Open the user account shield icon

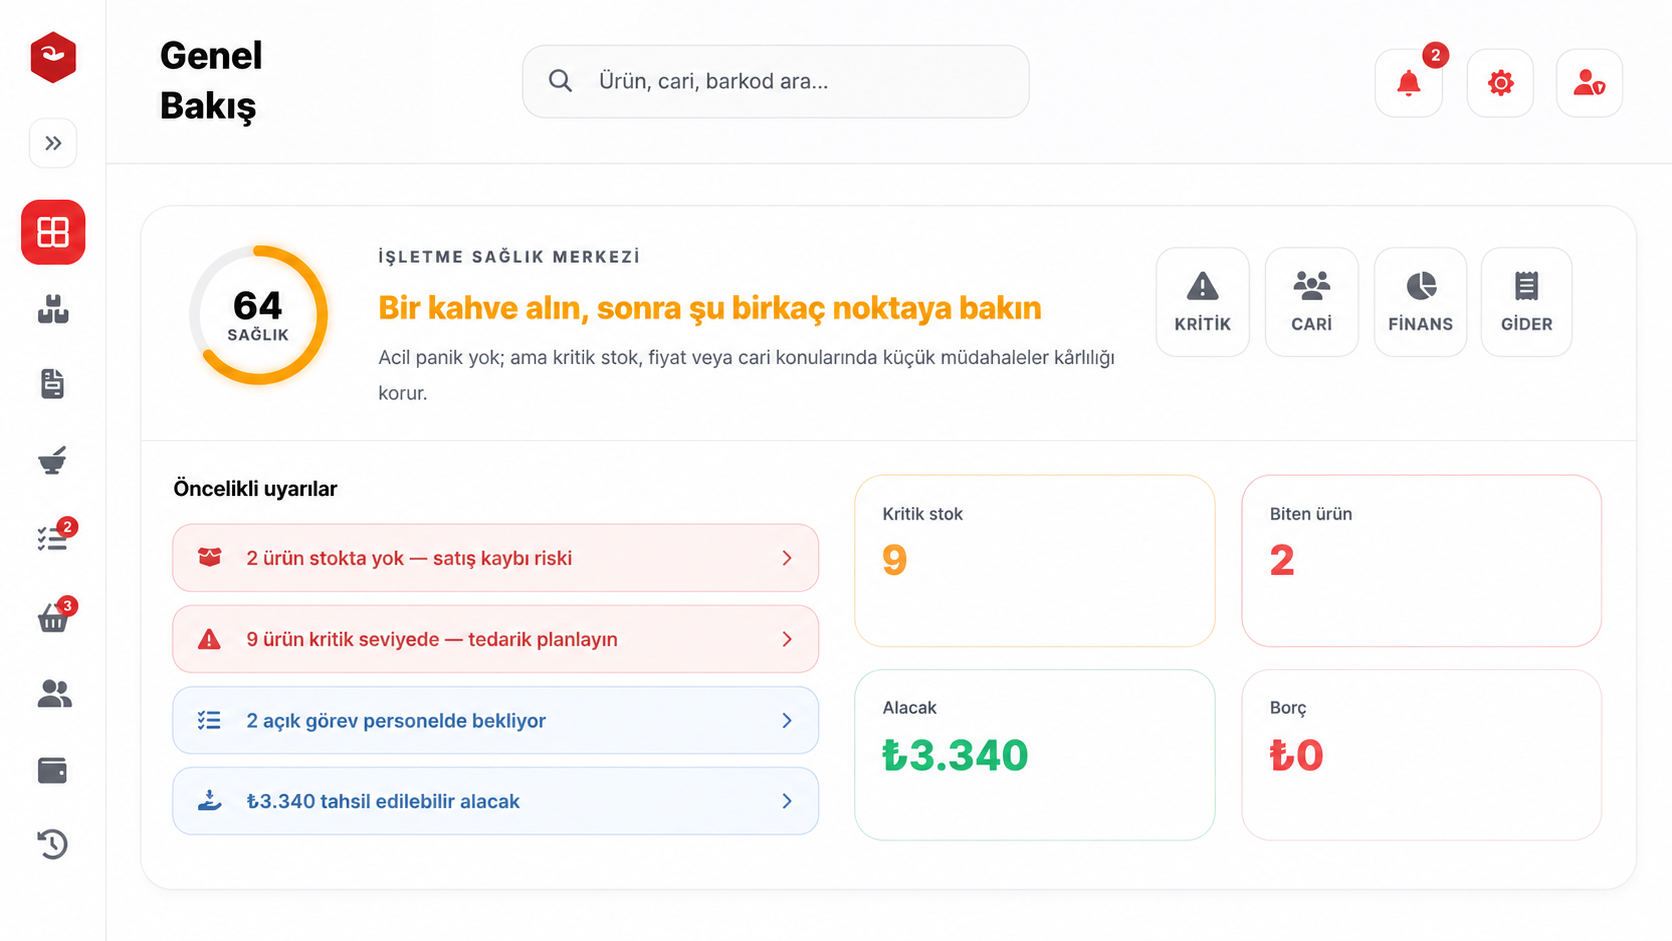point(1589,82)
